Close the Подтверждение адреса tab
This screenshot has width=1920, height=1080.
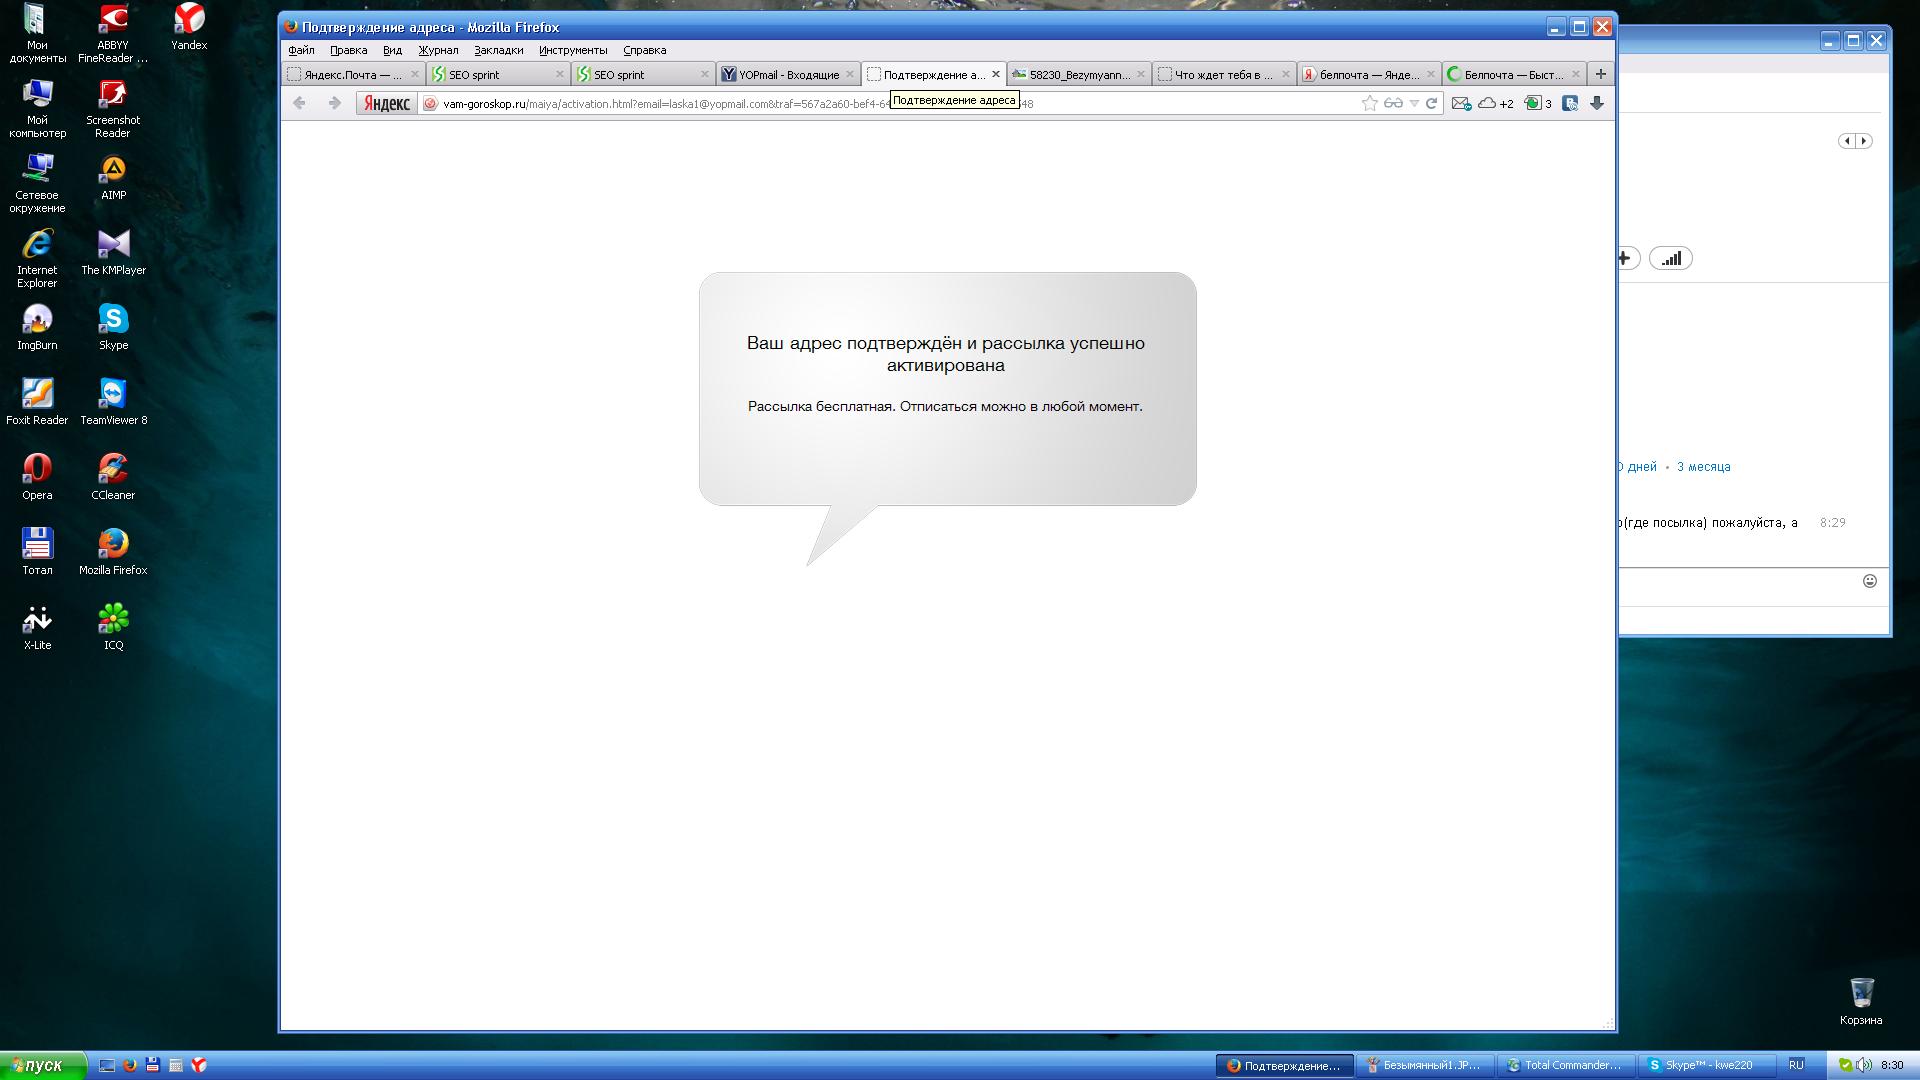995,75
